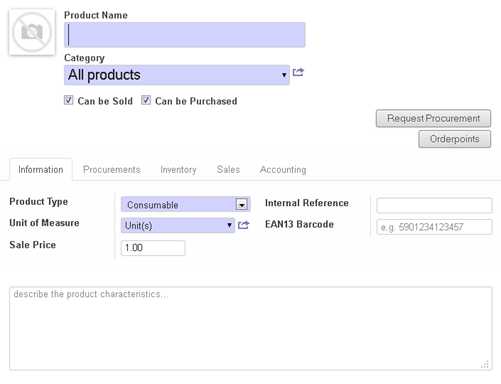501x384 pixels.
Task: Click the Orderpoints button
Action: point(455,139)
